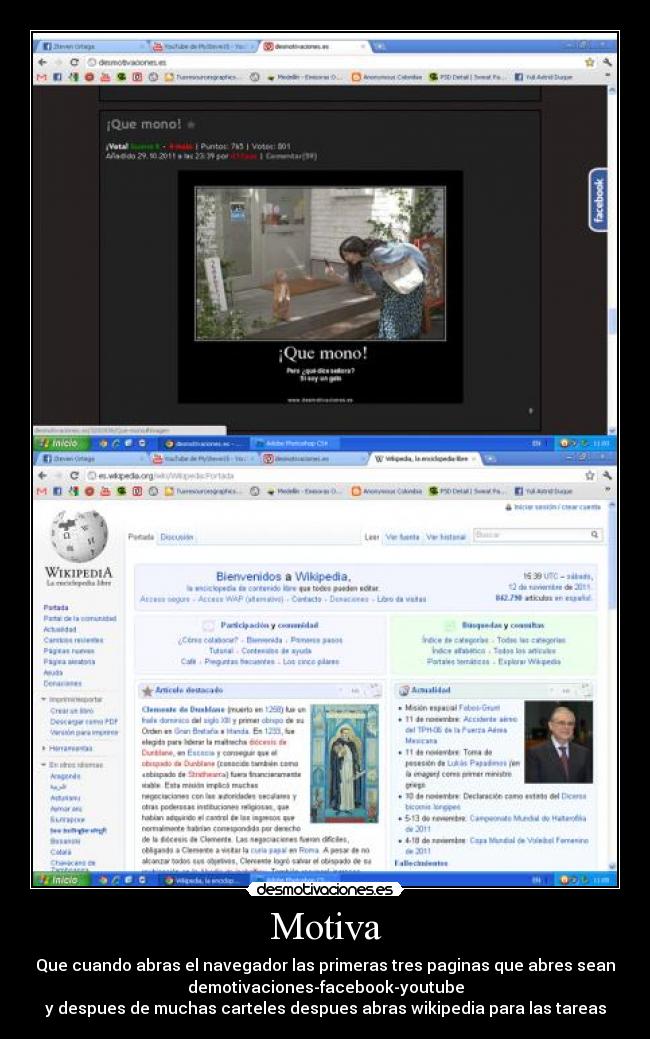Click bookmark star in Wikipedia browser address bar
650x1039 pixels.
pos(590,476)
